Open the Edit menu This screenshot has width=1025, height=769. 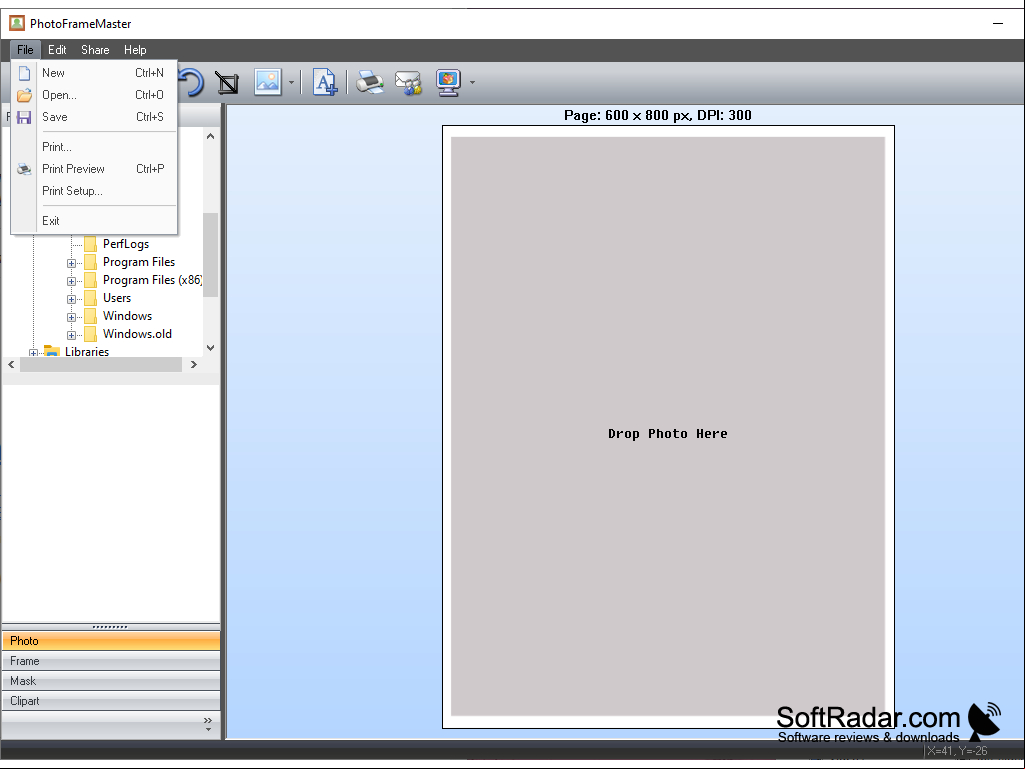57,50
